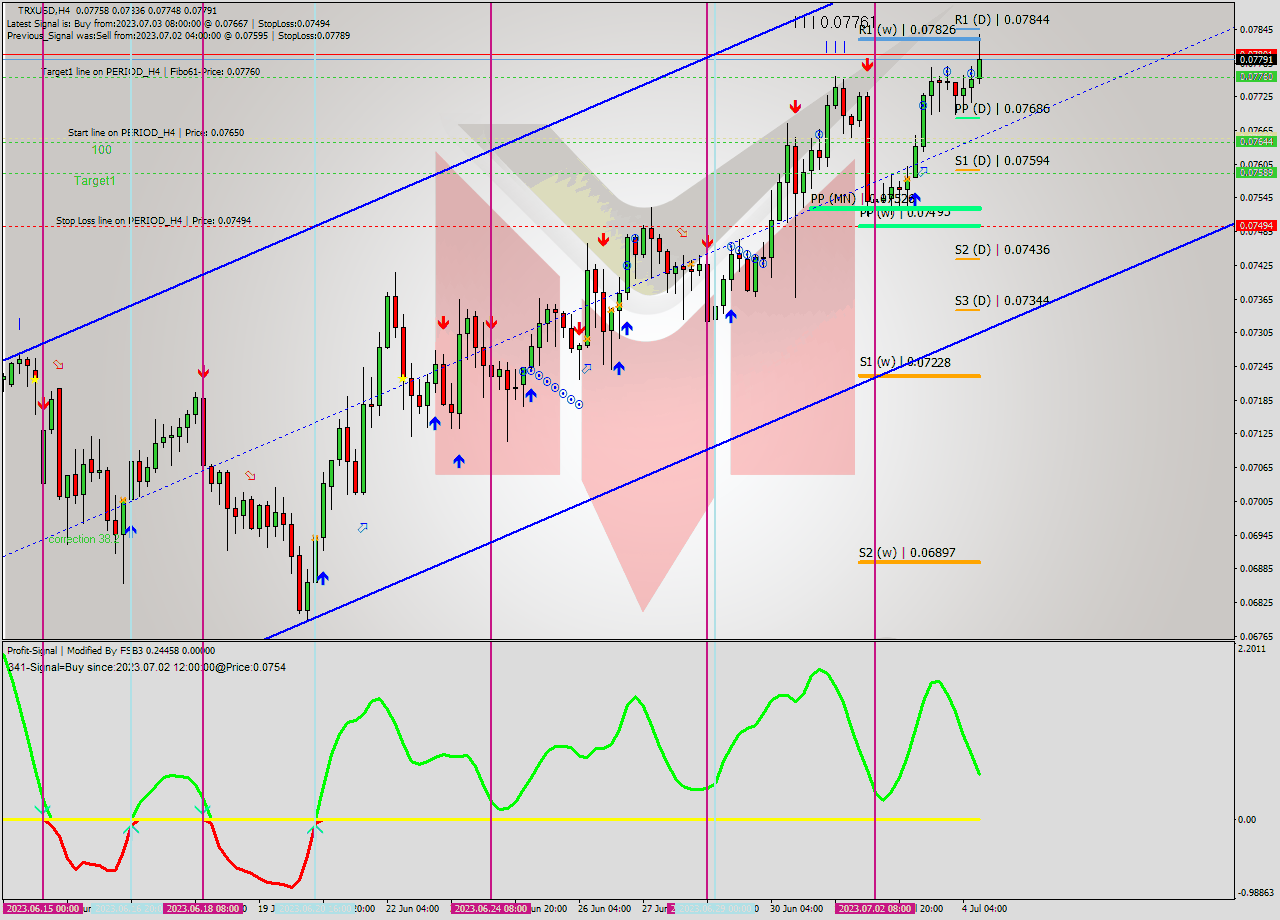Image resolution: width=1280 pixels, height=920 pixels.
Task: Click the '0.07761' price label at the chart top
Action: click(848, 21)
